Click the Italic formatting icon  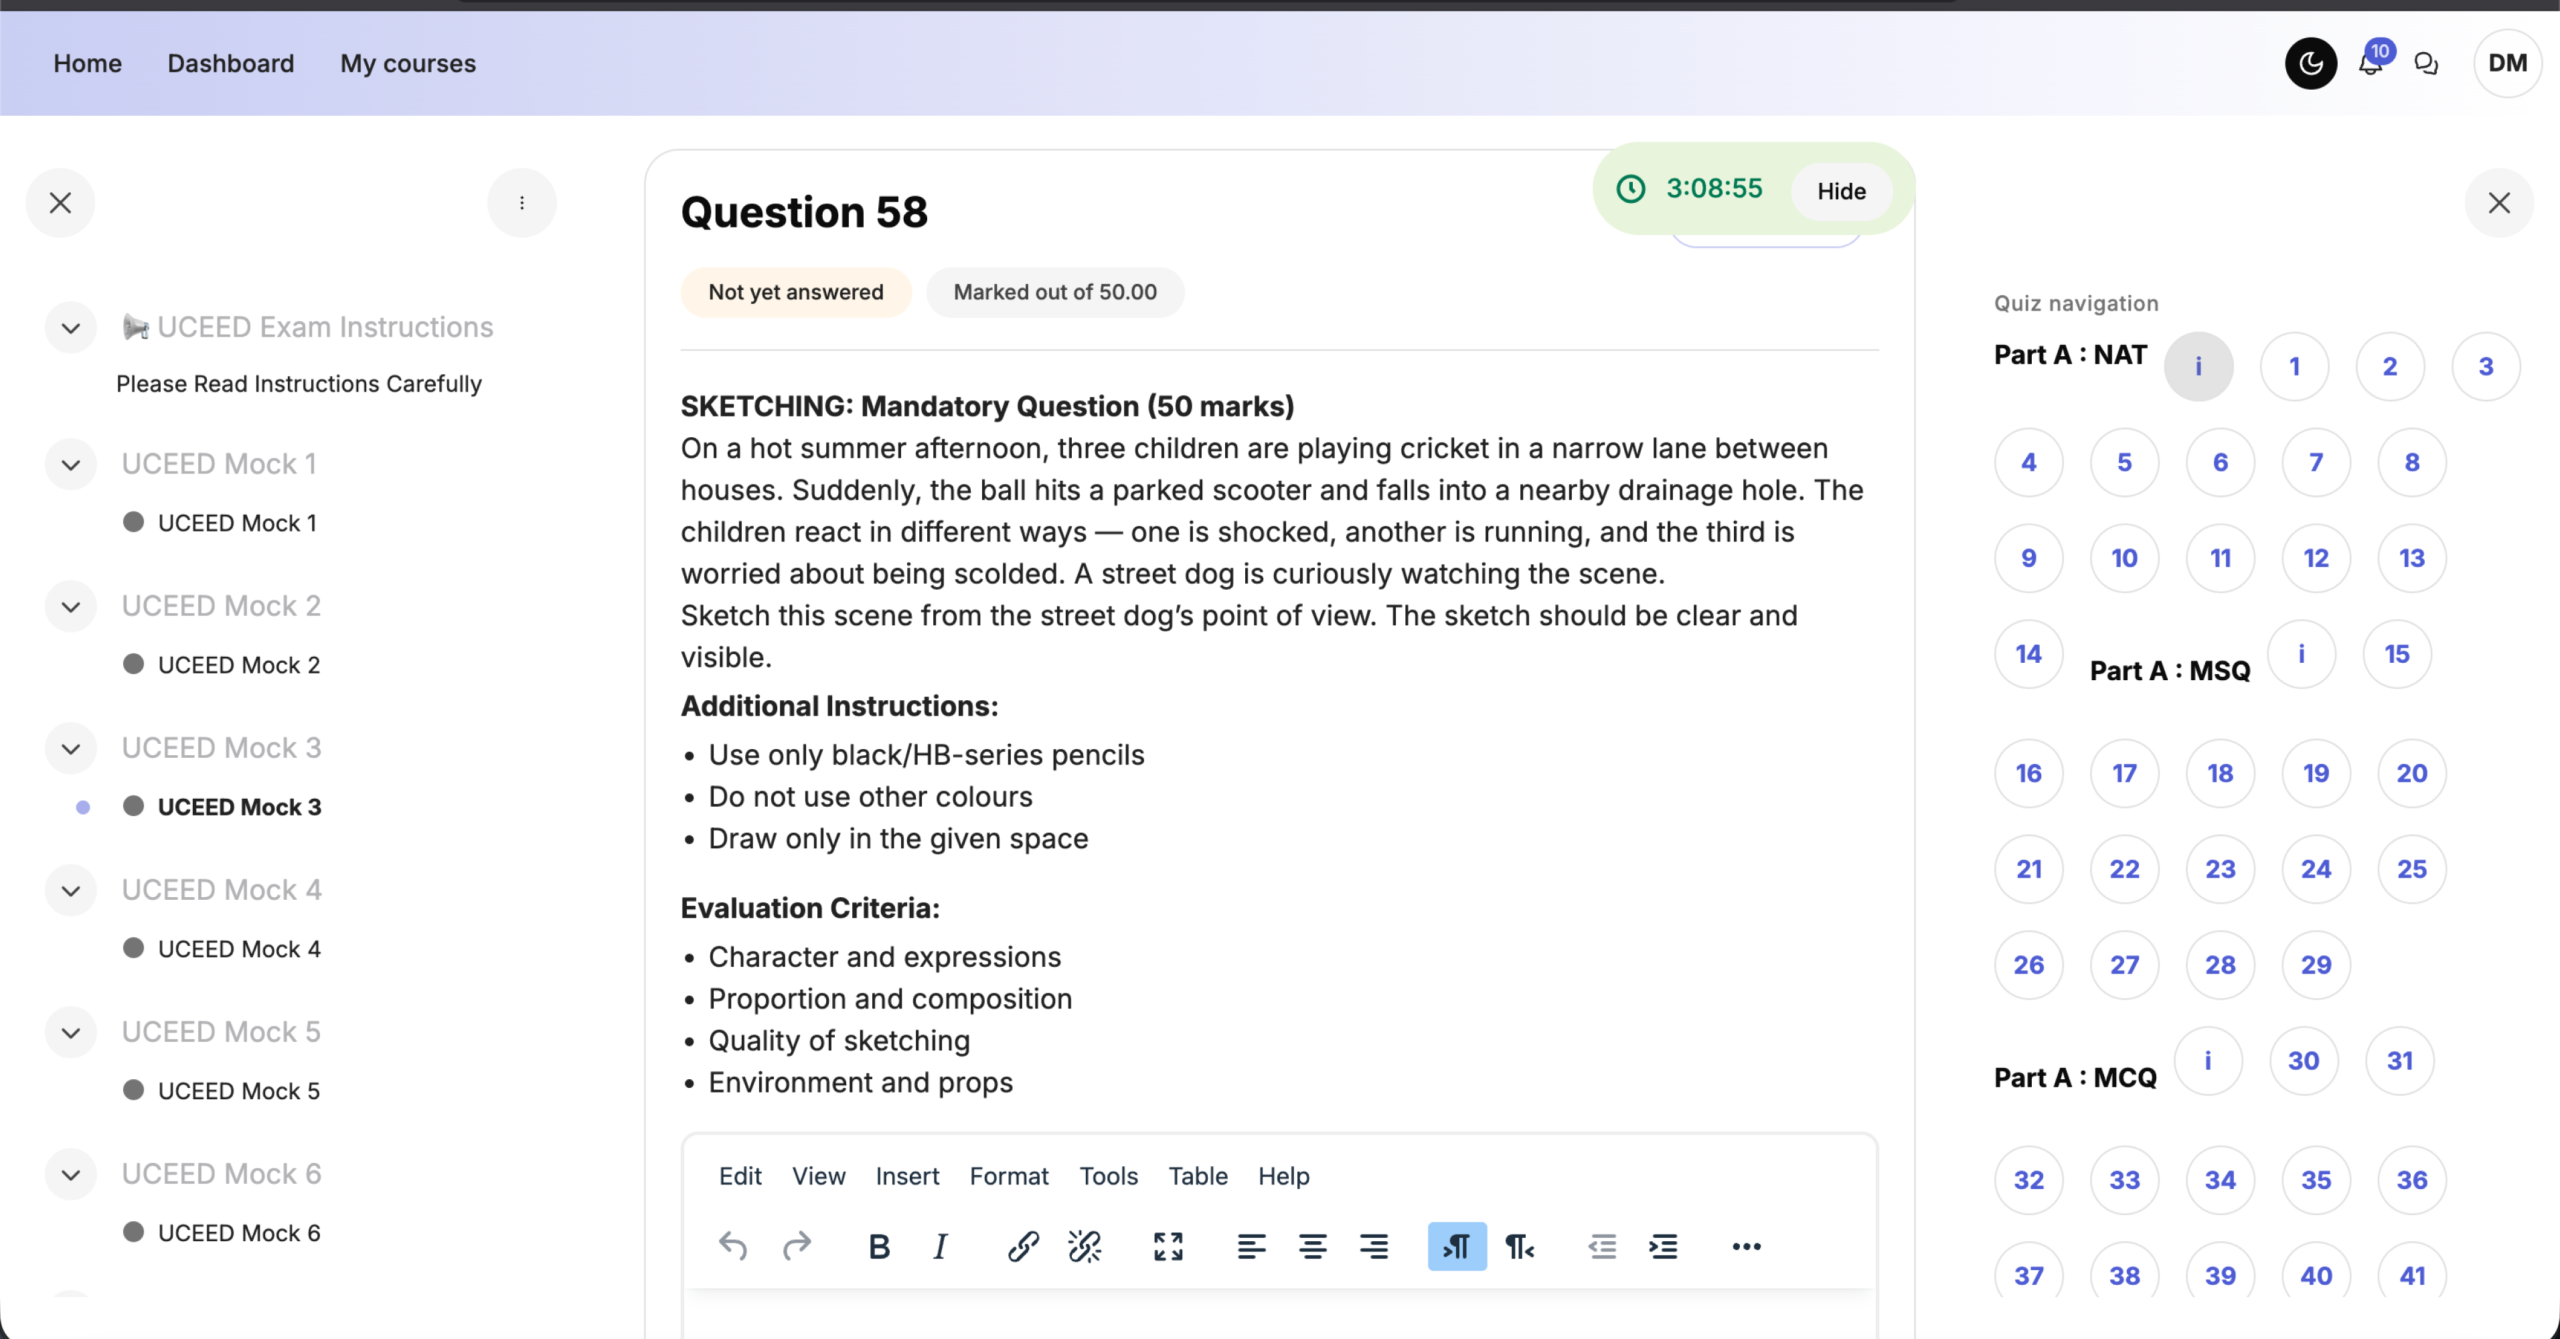(940, 1246)
